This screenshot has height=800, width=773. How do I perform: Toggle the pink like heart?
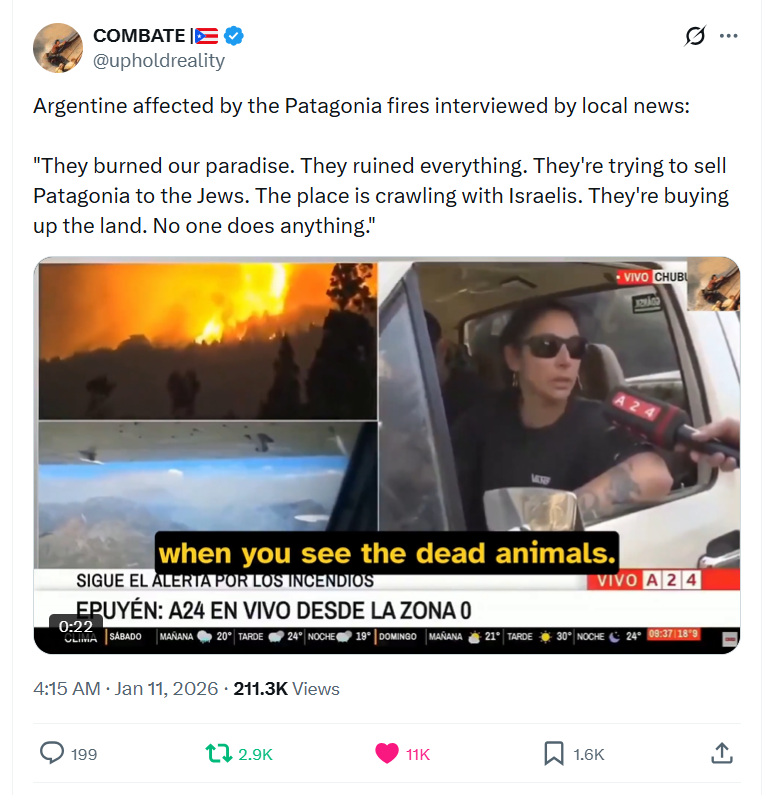387,753
